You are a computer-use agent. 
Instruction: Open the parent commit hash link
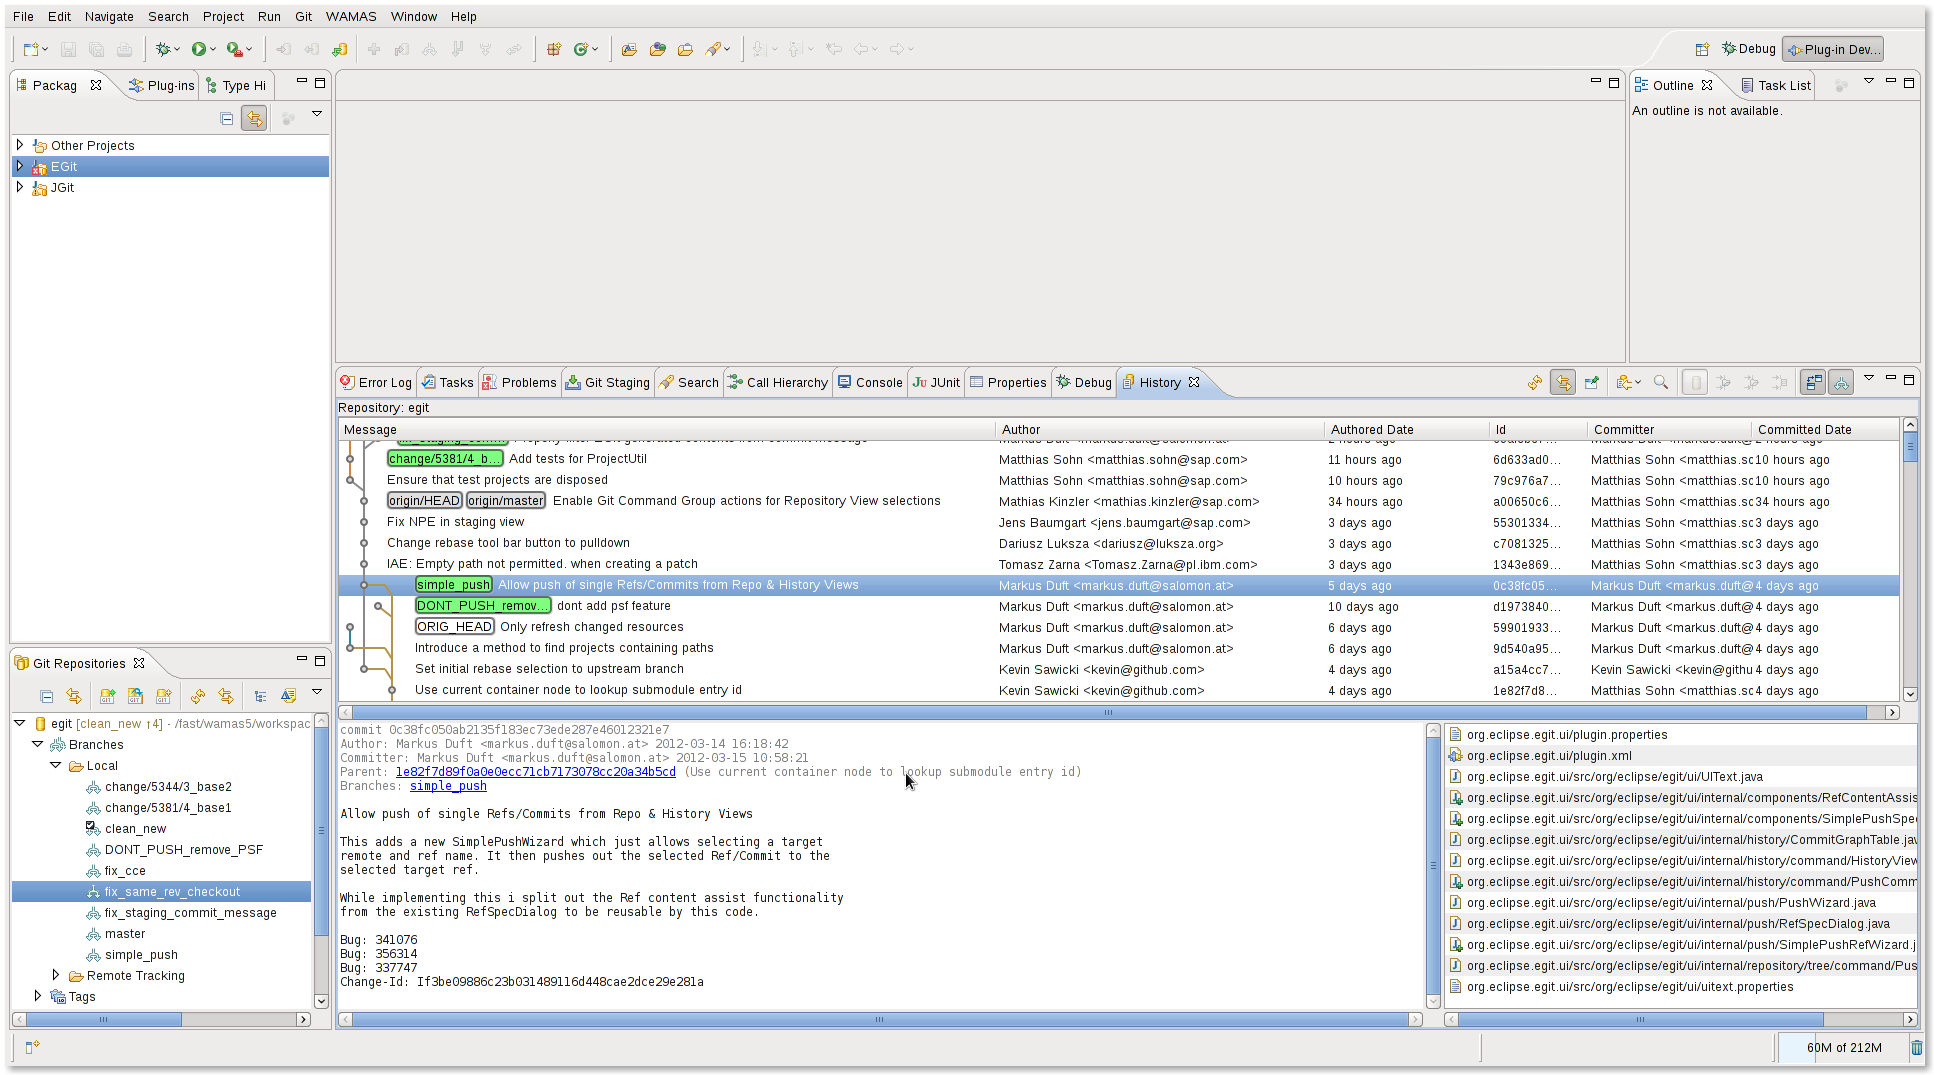pos(535,772)
